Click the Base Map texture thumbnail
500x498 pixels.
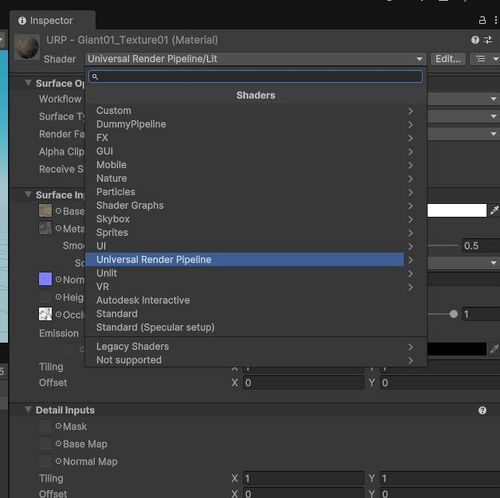pos(45,211)
